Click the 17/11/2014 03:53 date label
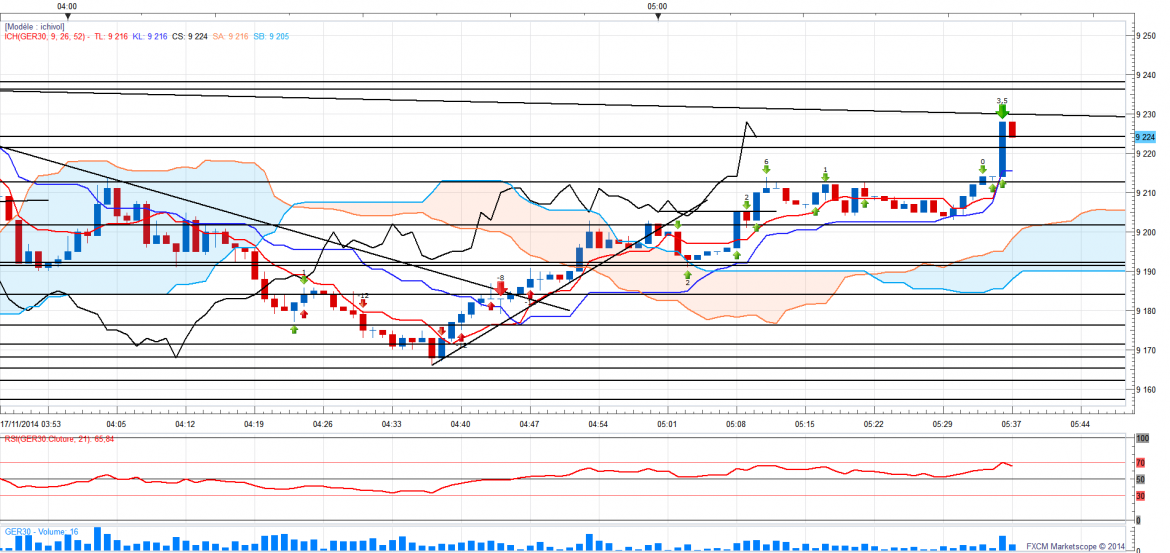 32,424
